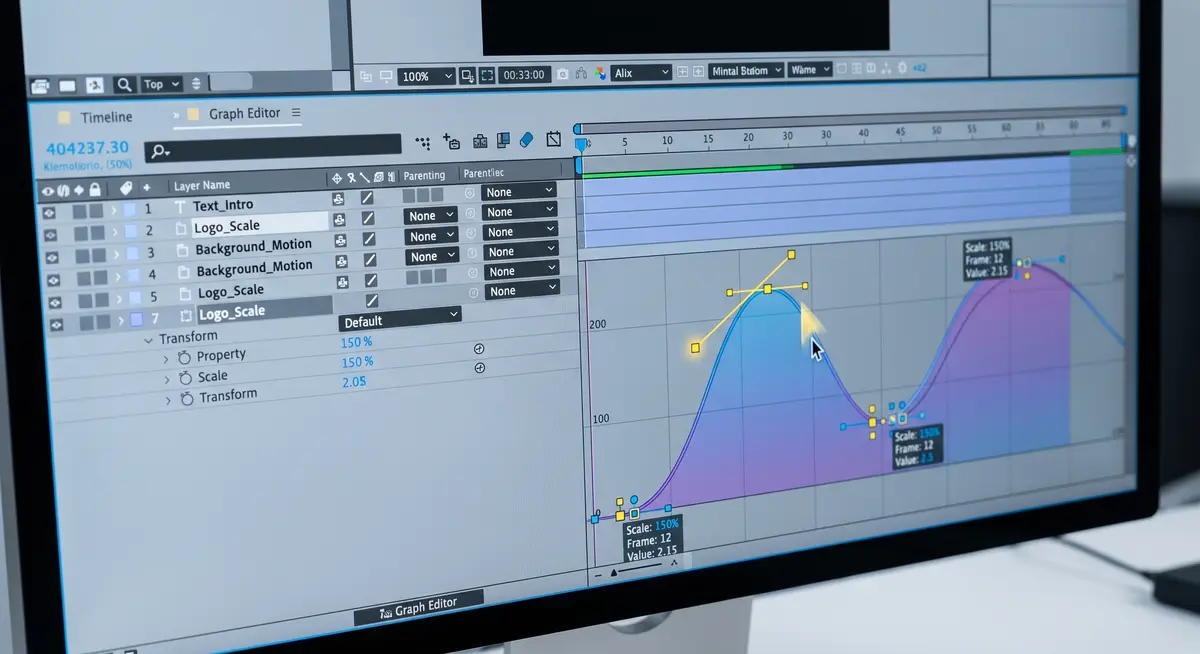Hide the Text_Intro layer via its eye icon
This screenshot has width=1200, height=654.
pos(50,212)
